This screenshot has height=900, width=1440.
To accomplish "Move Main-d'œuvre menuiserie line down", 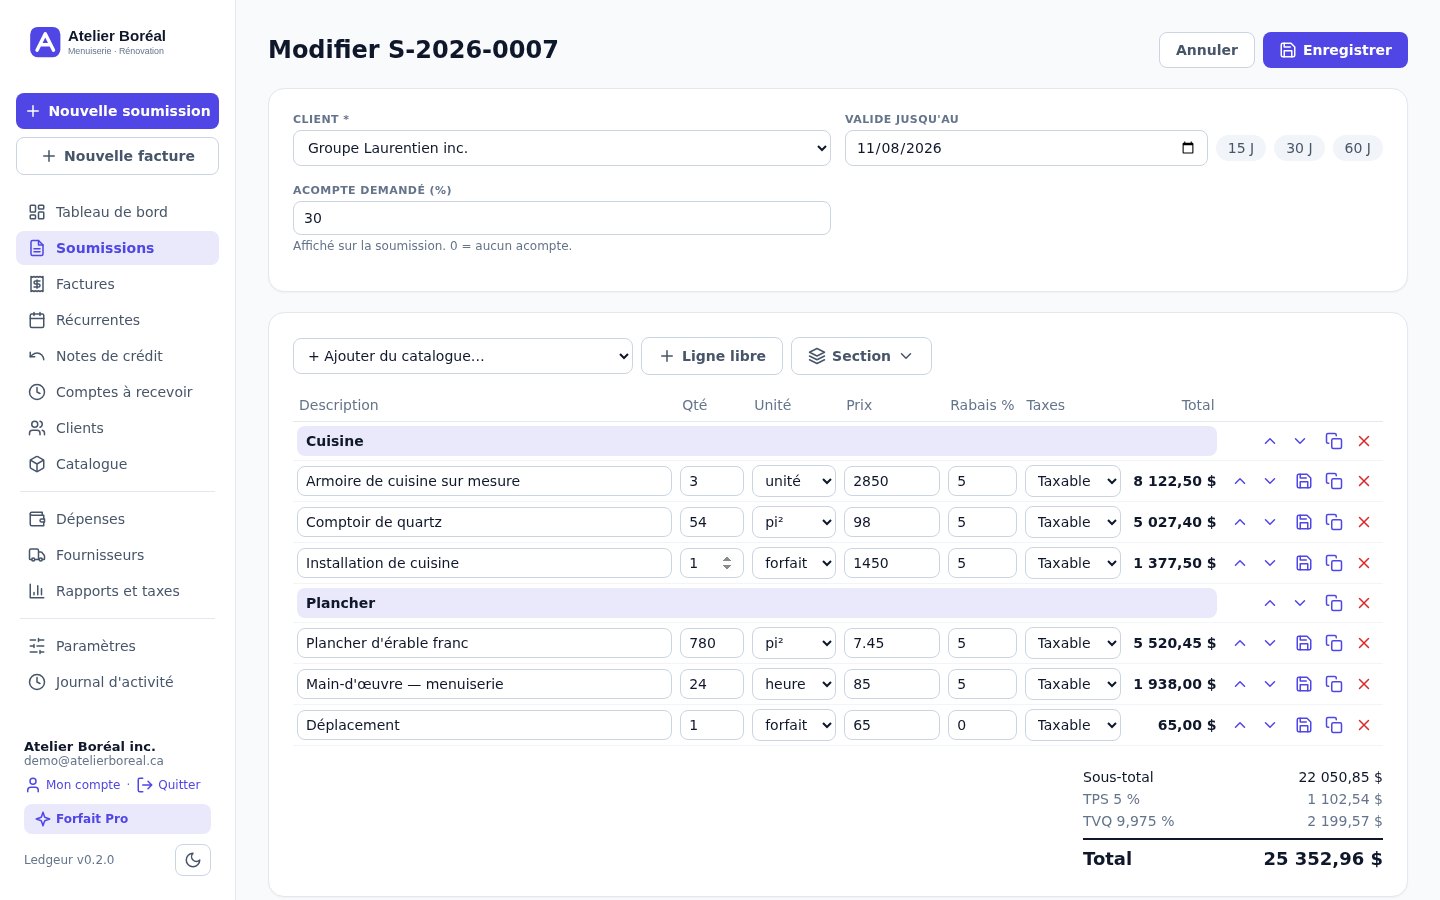I will click(x=1270, y=684).
